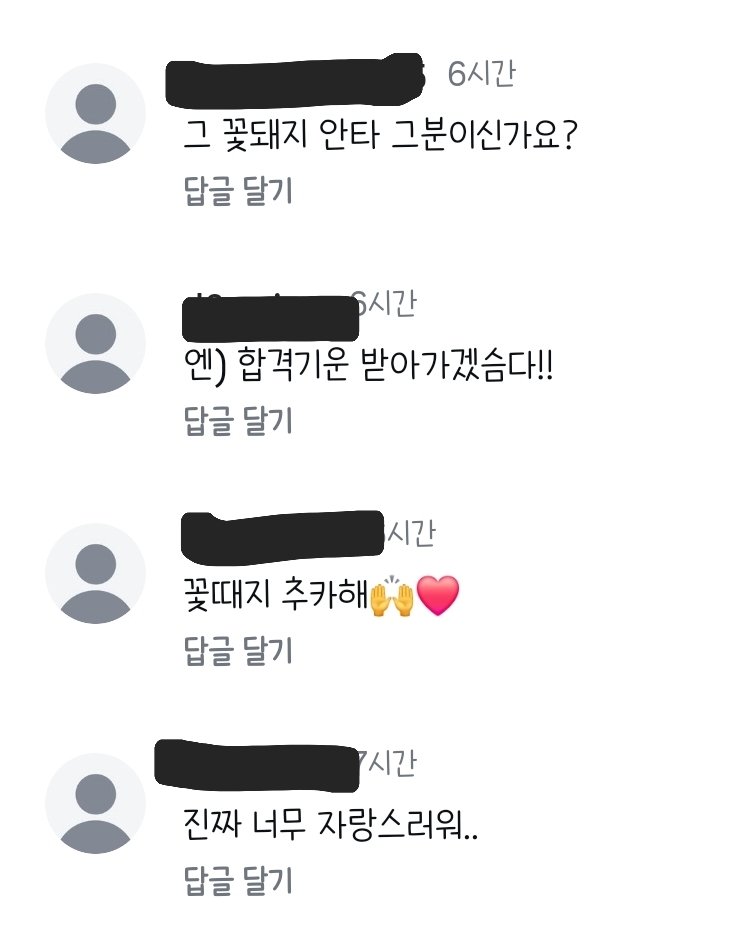Image resolution: width=744 pixels, height=948 pixels.
Task: Reply to '합격기운 받아가겠습다!!' comment
Action: click(238, 421)
